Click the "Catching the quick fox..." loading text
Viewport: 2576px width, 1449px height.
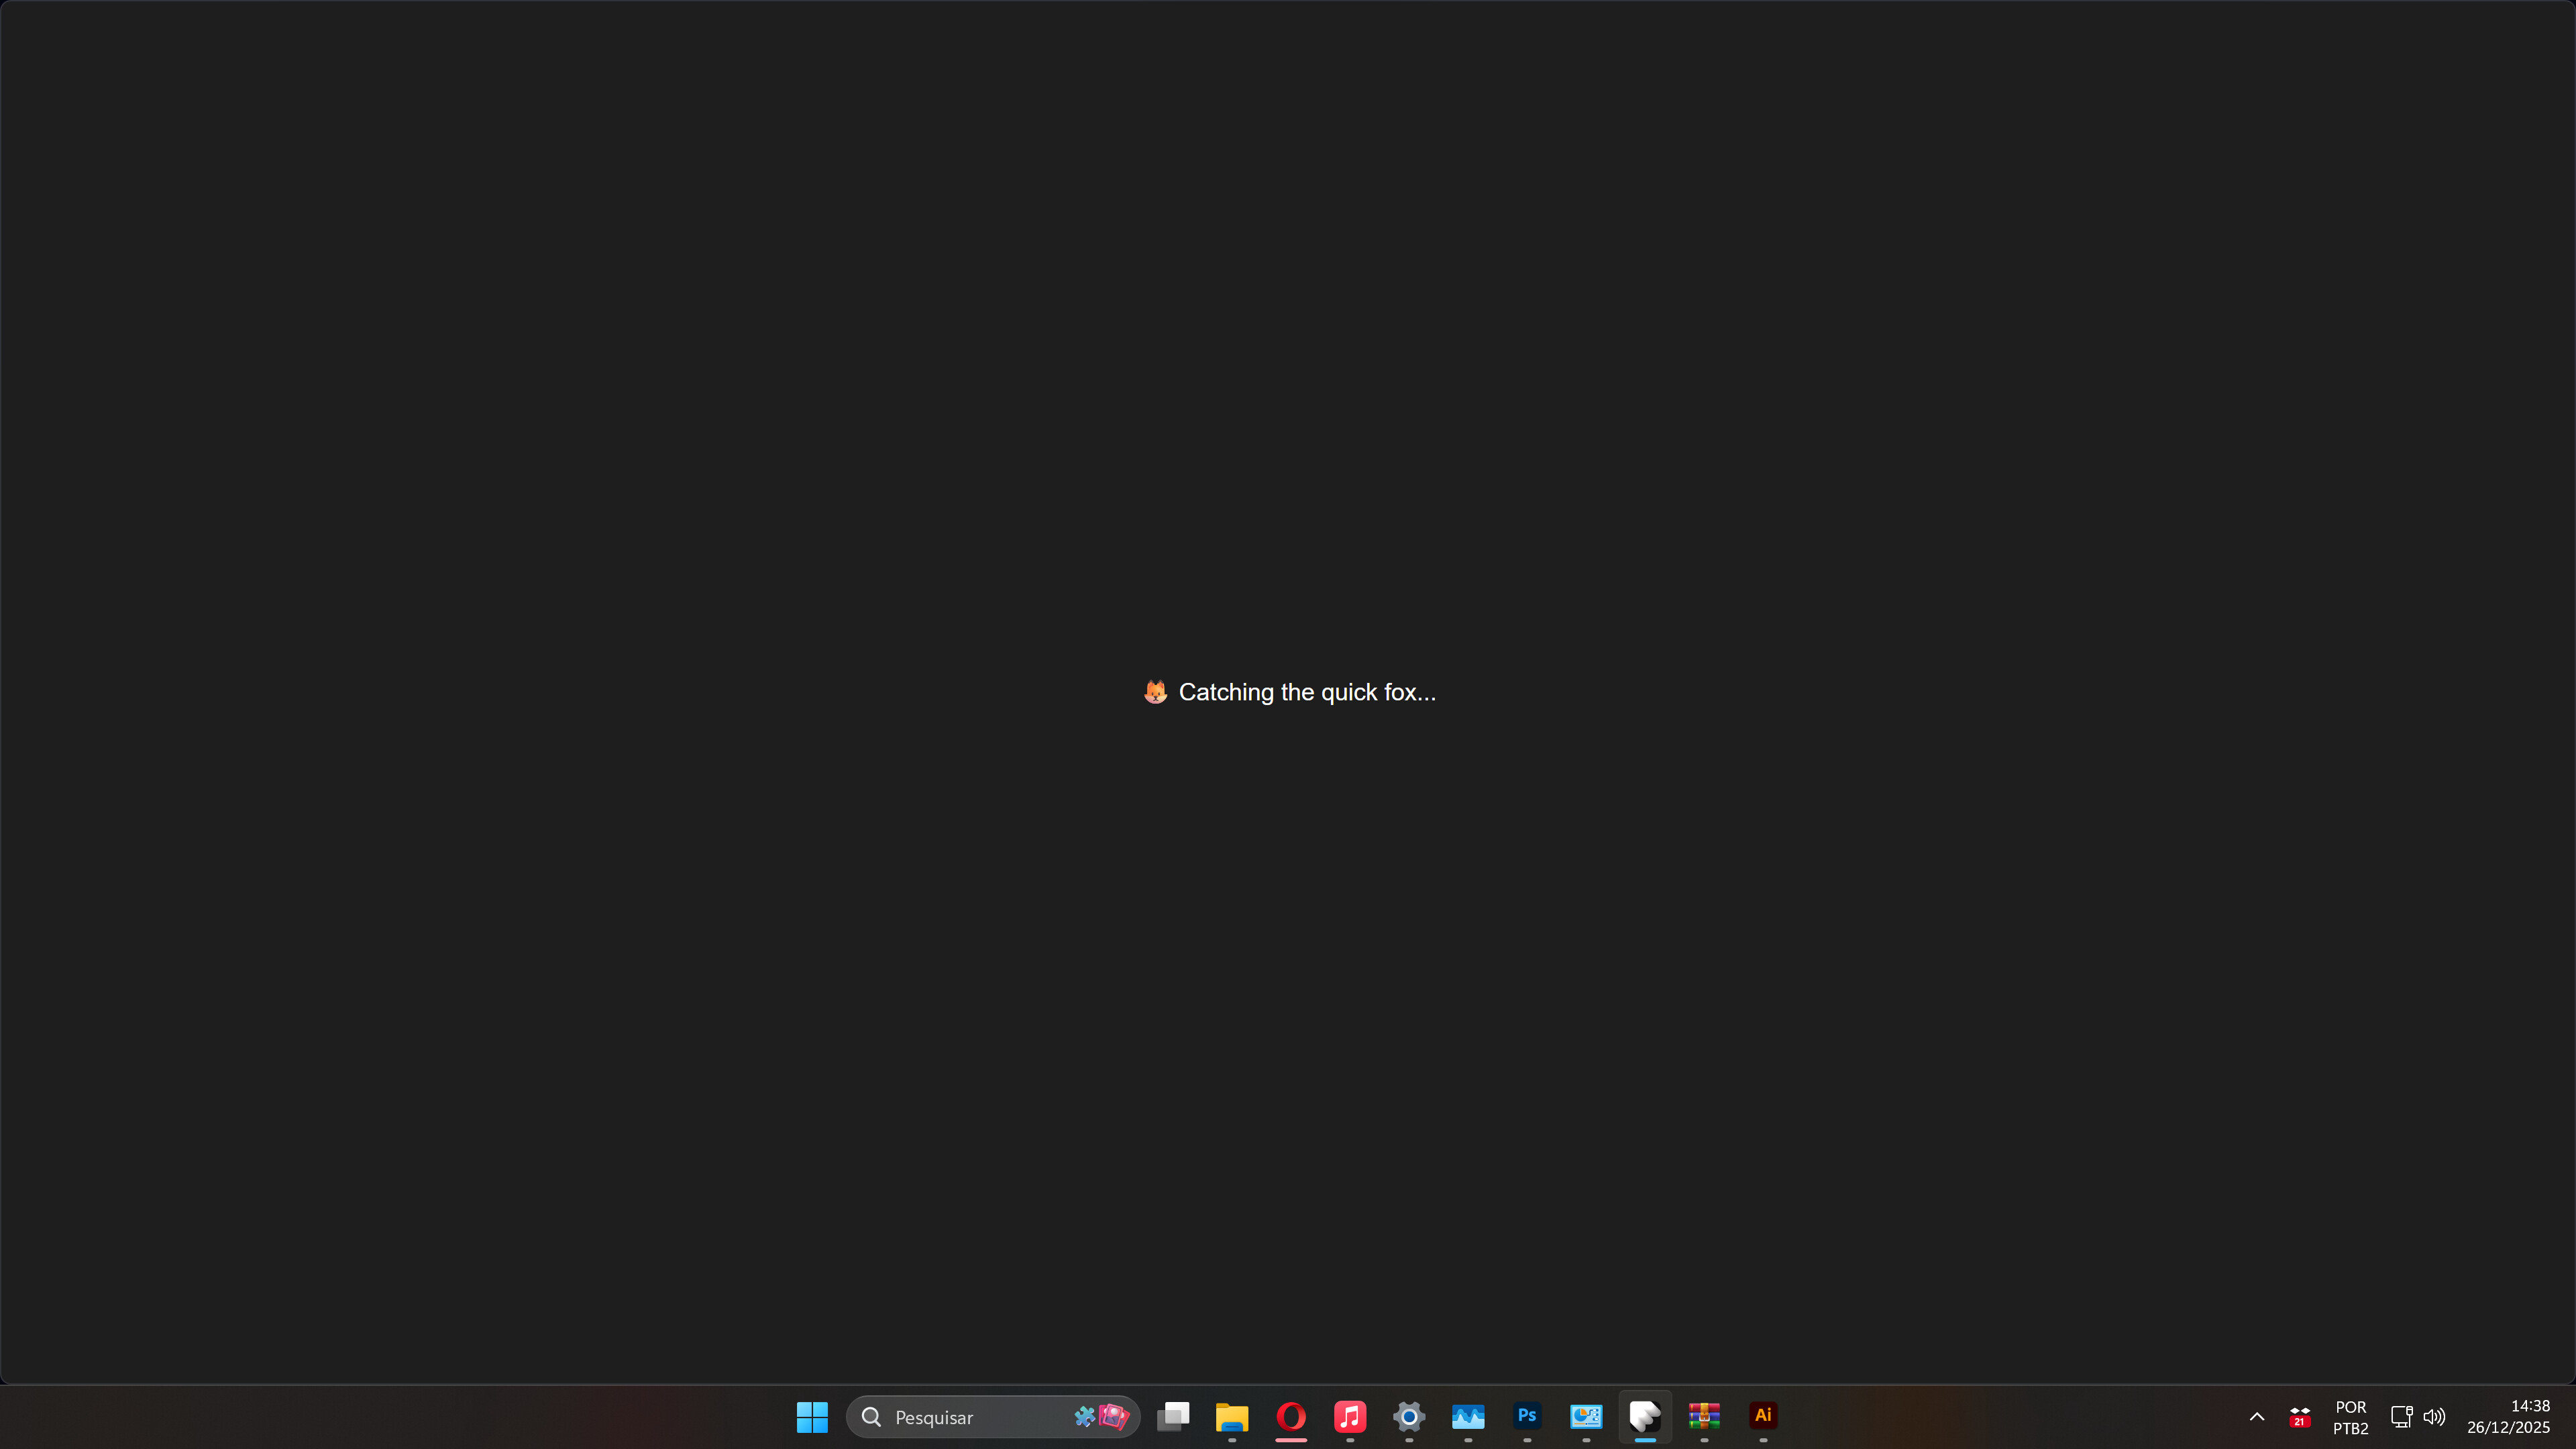point(1306,692)
